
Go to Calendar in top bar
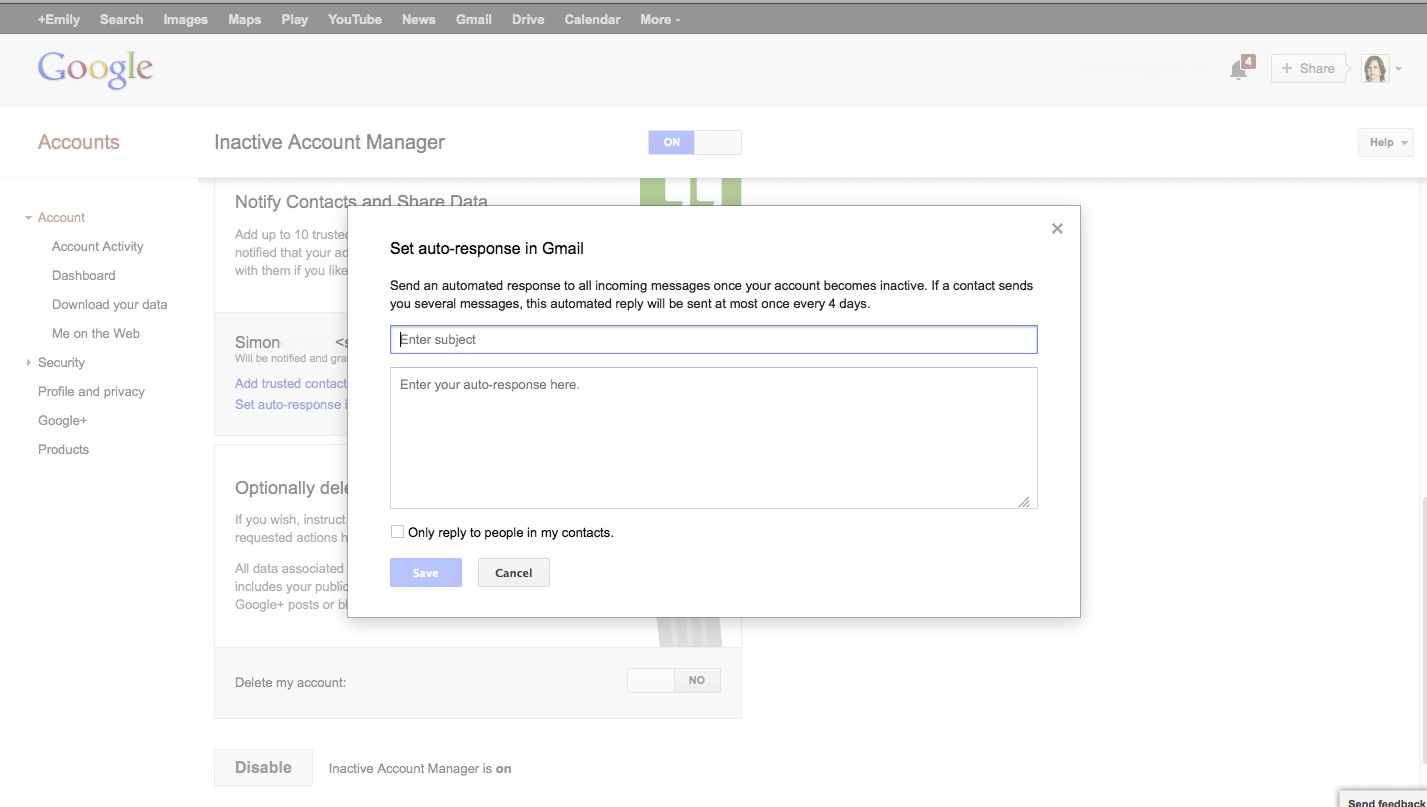(x=592, y=19)
